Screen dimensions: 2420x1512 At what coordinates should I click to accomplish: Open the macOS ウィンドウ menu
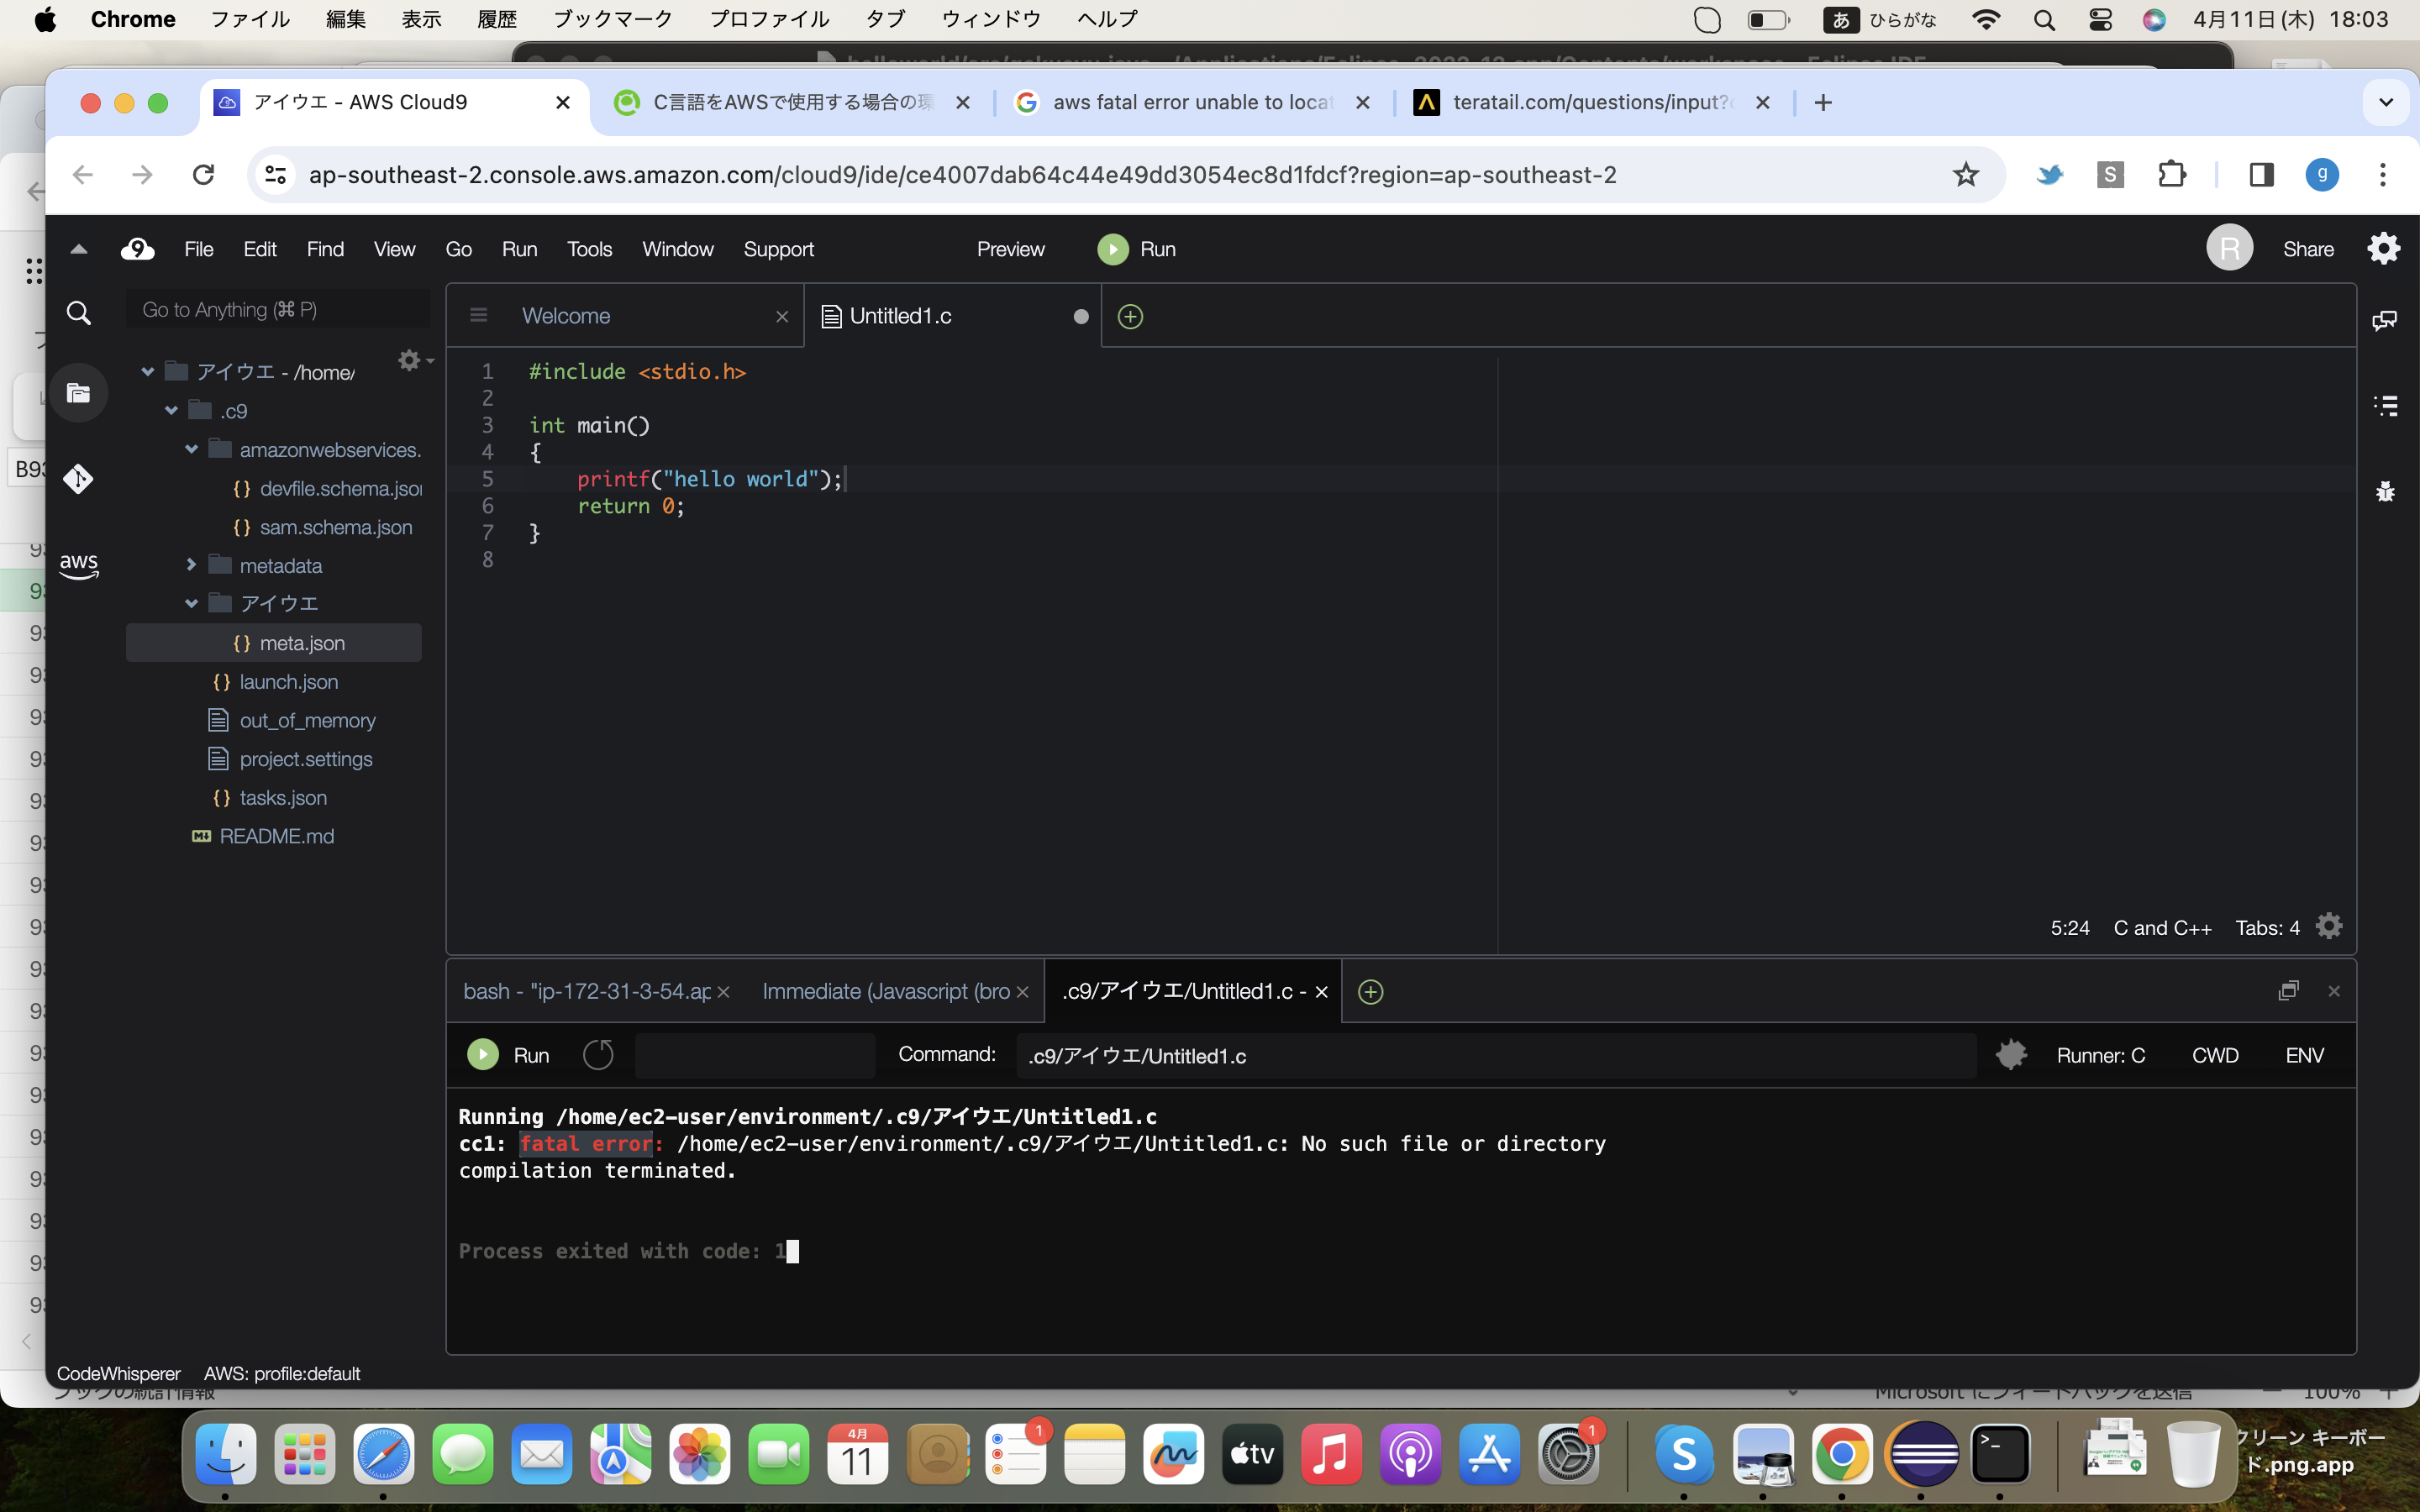pyautogui.click(x=991, y=20)
